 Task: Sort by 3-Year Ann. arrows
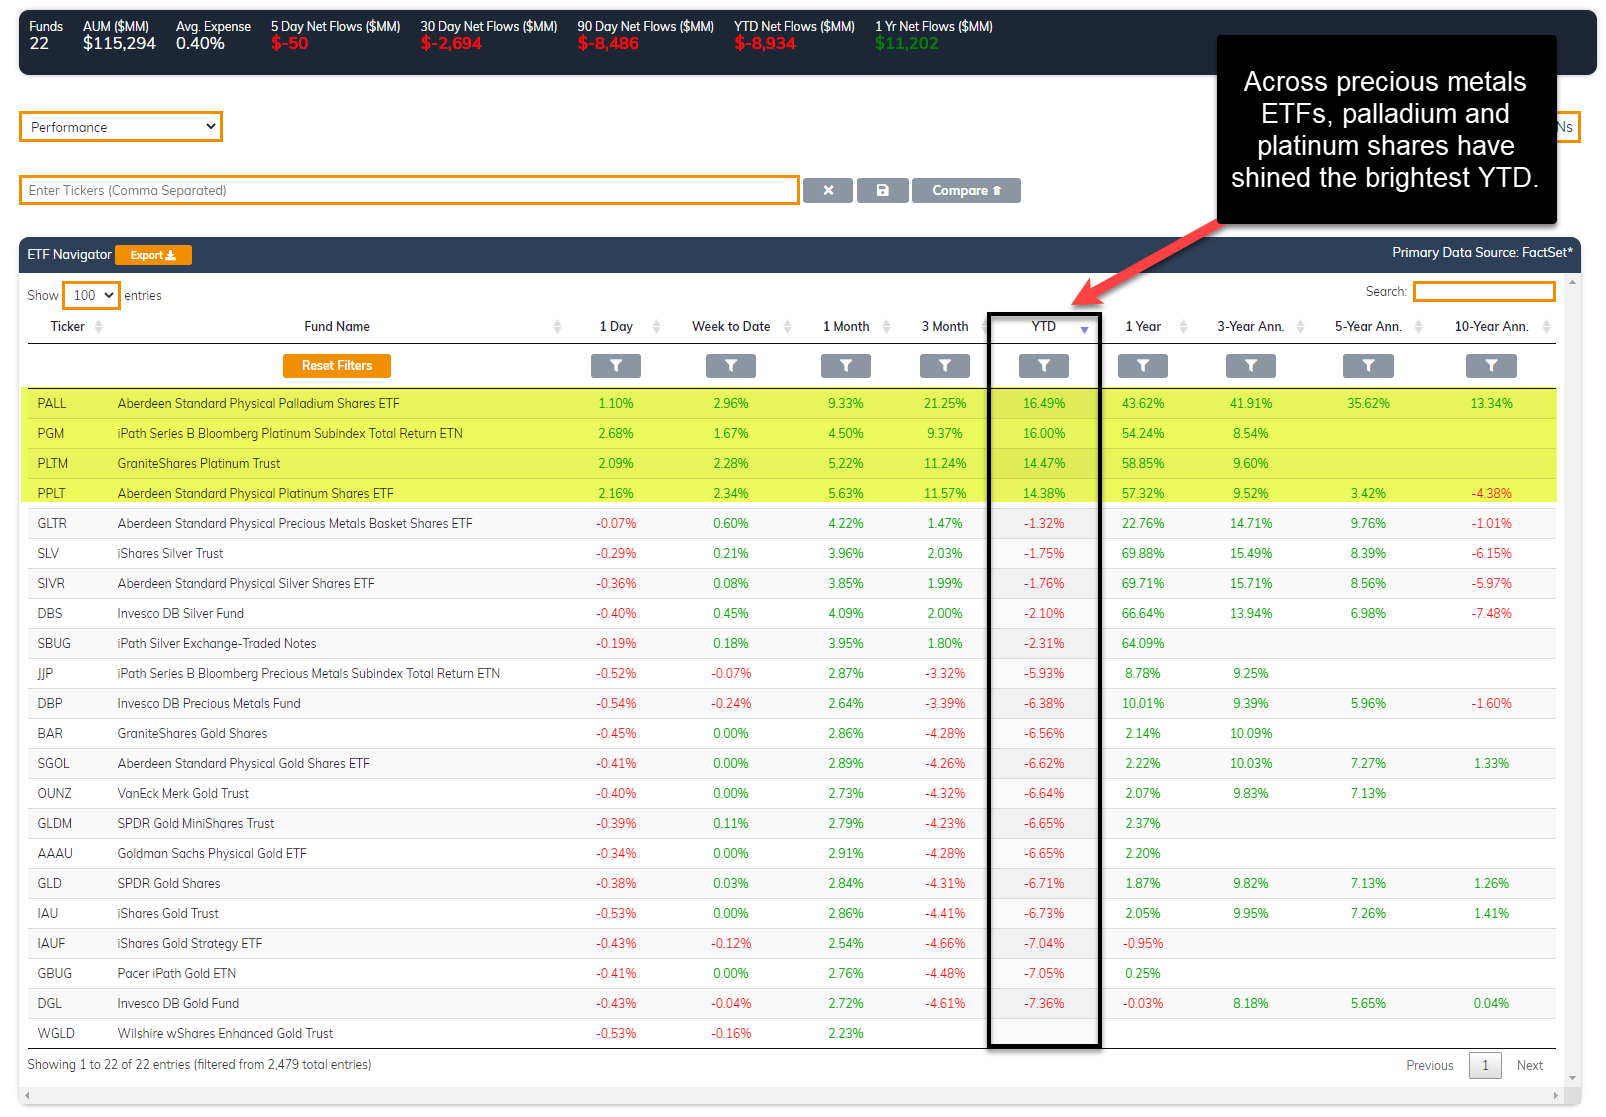pyautogui.click(x=1300, y=327)
